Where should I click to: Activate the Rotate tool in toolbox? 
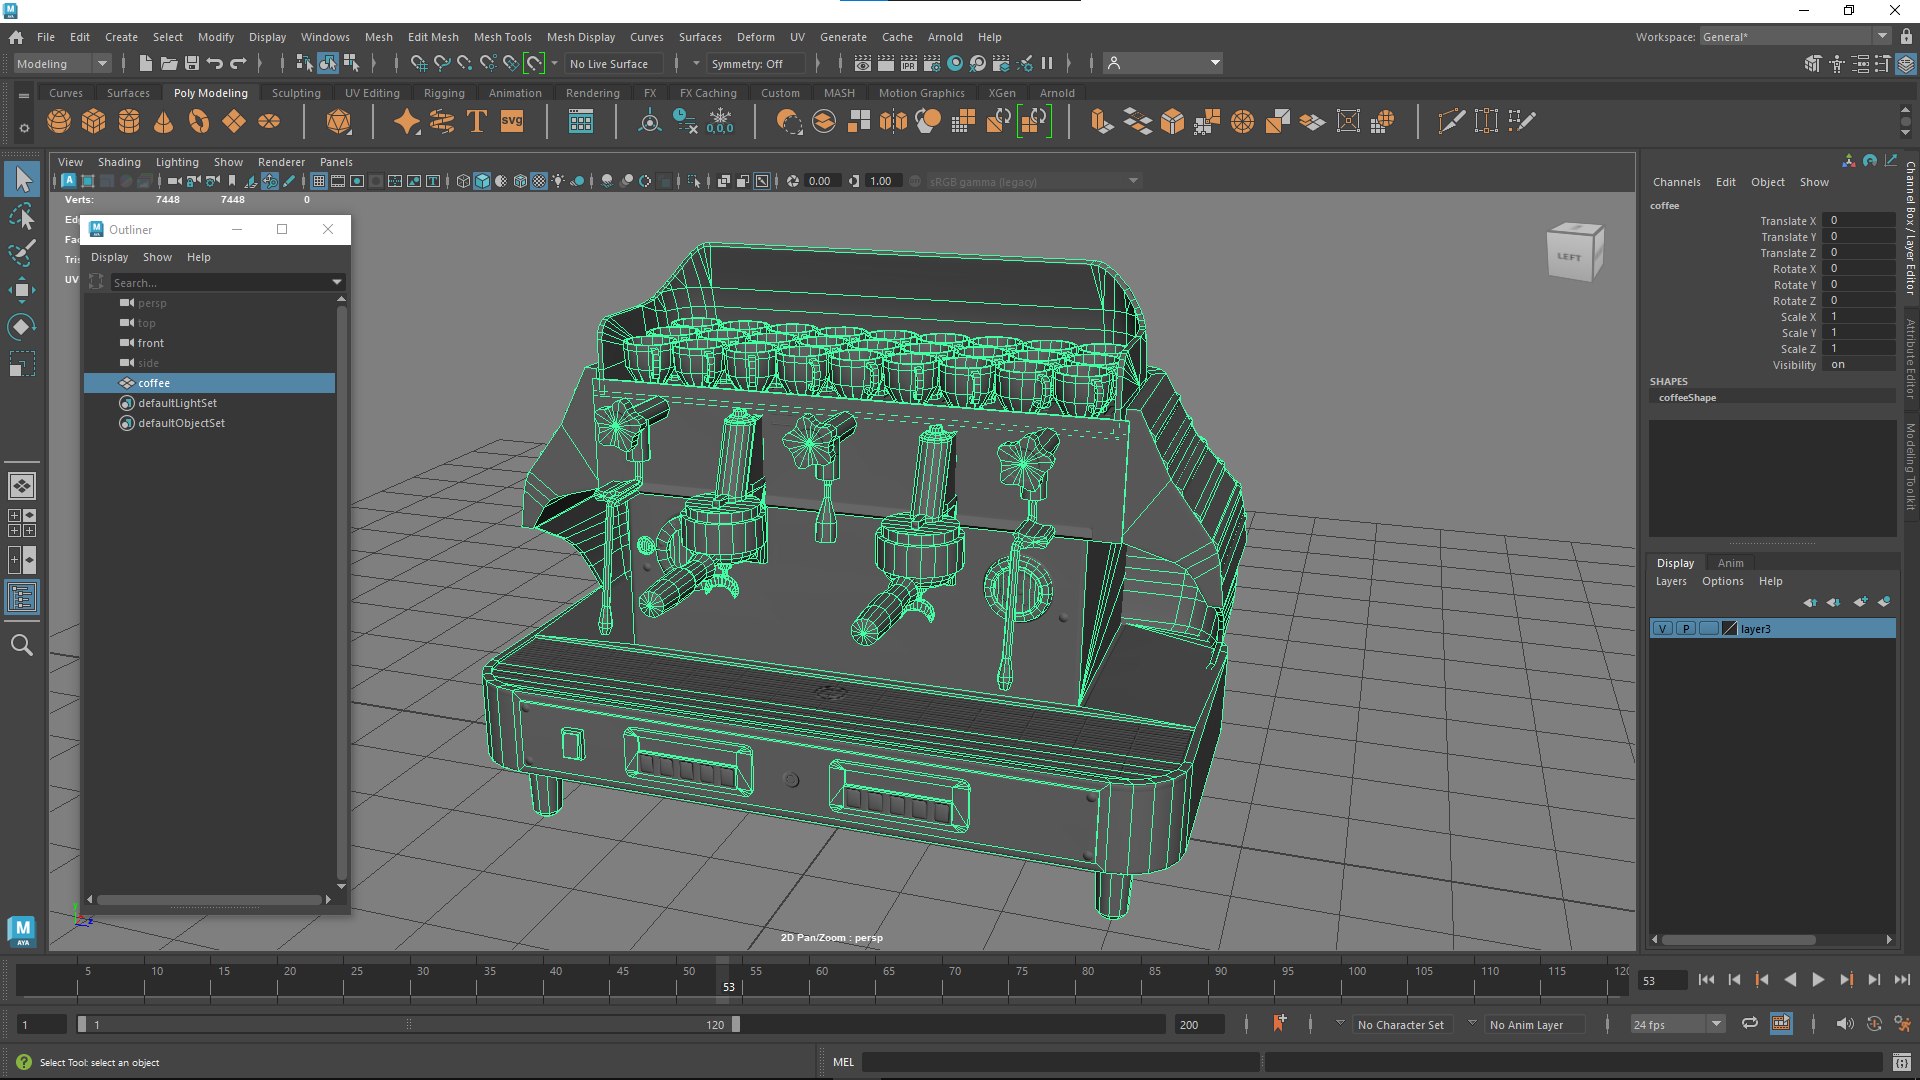22,327
